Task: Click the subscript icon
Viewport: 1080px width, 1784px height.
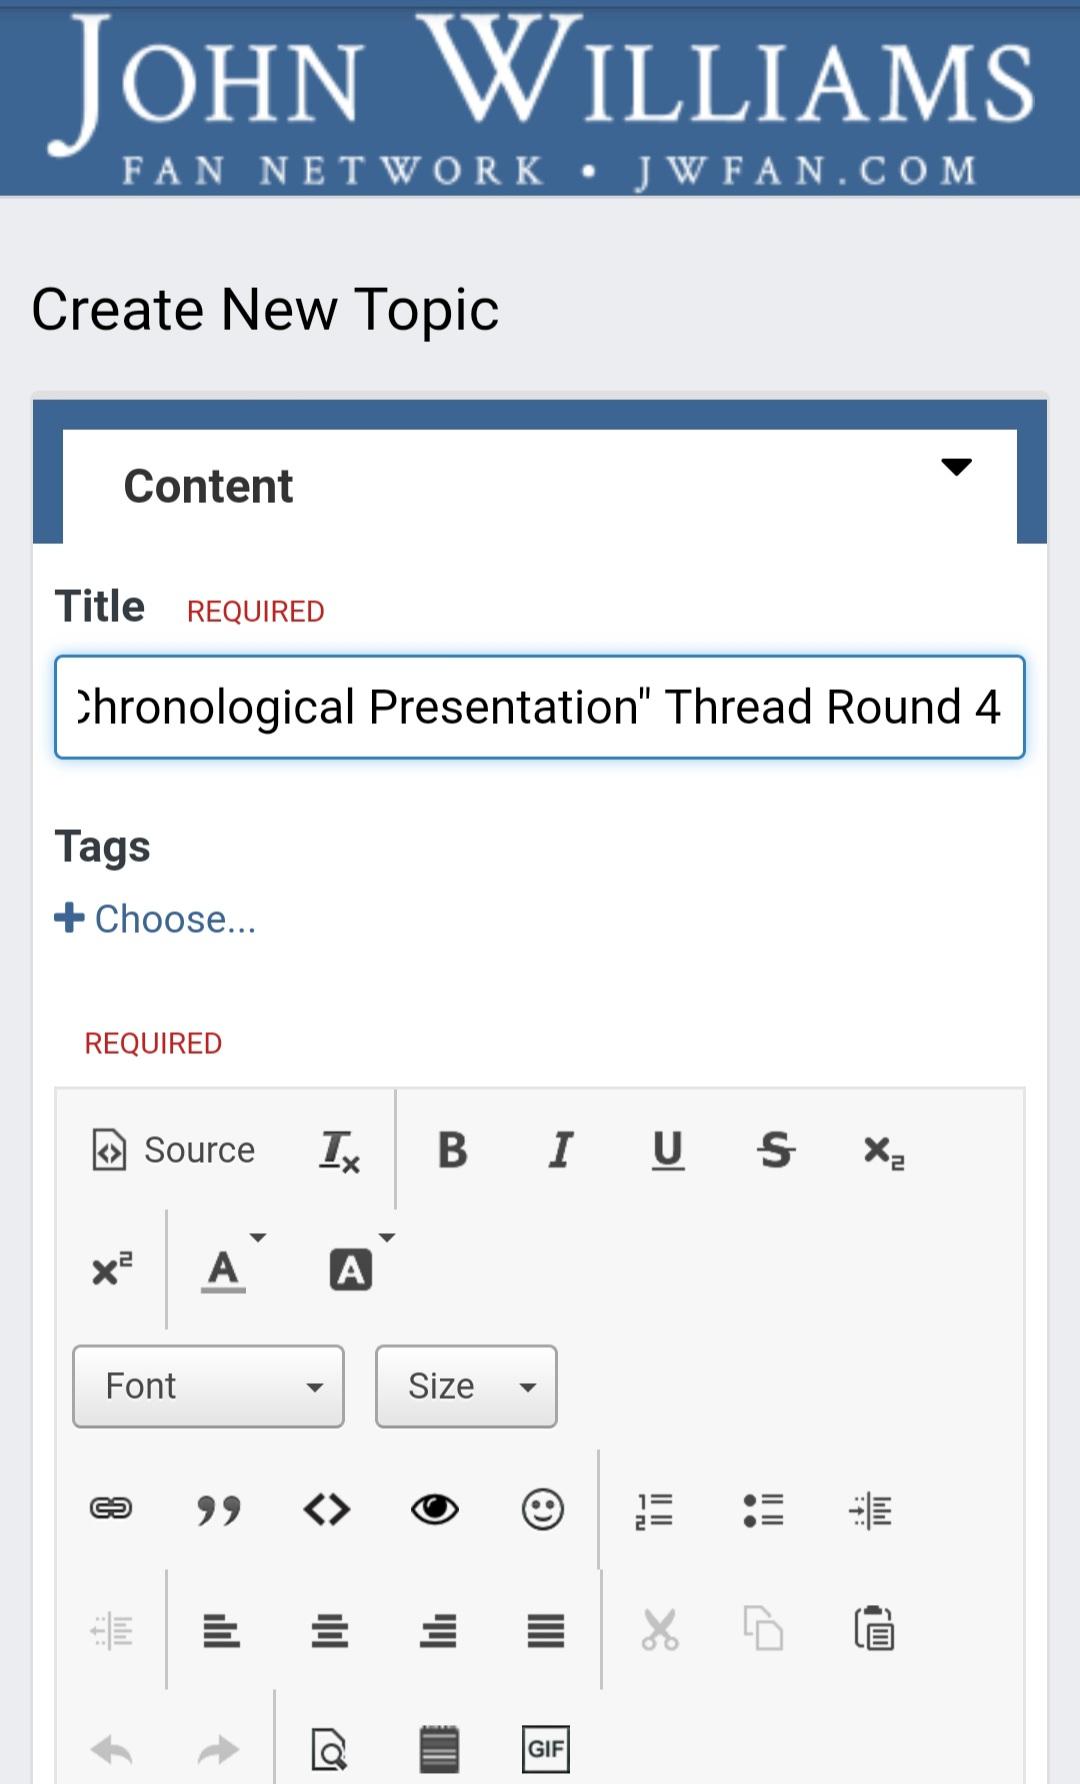Action: point(884,1151)
